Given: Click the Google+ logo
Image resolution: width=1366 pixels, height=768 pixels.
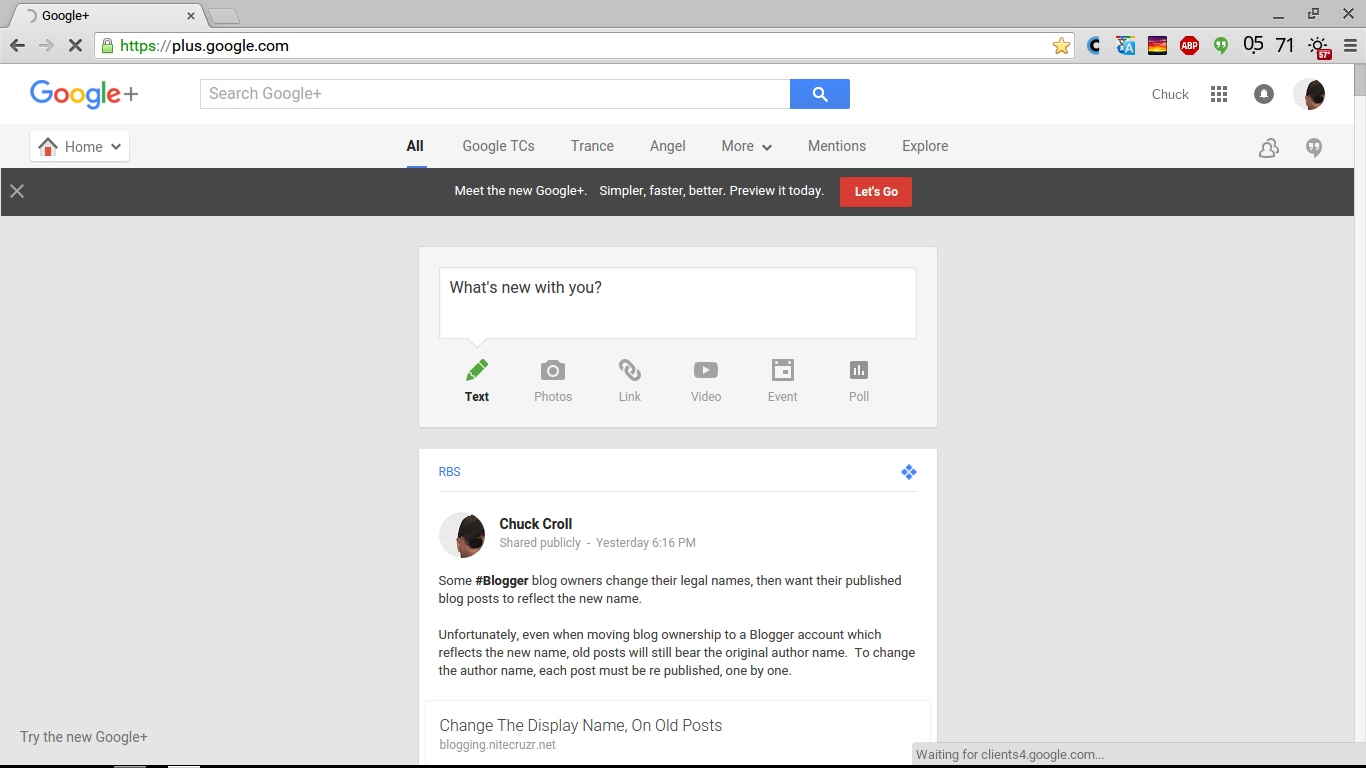Looking at the screenshot, I should tap(84, 94).
